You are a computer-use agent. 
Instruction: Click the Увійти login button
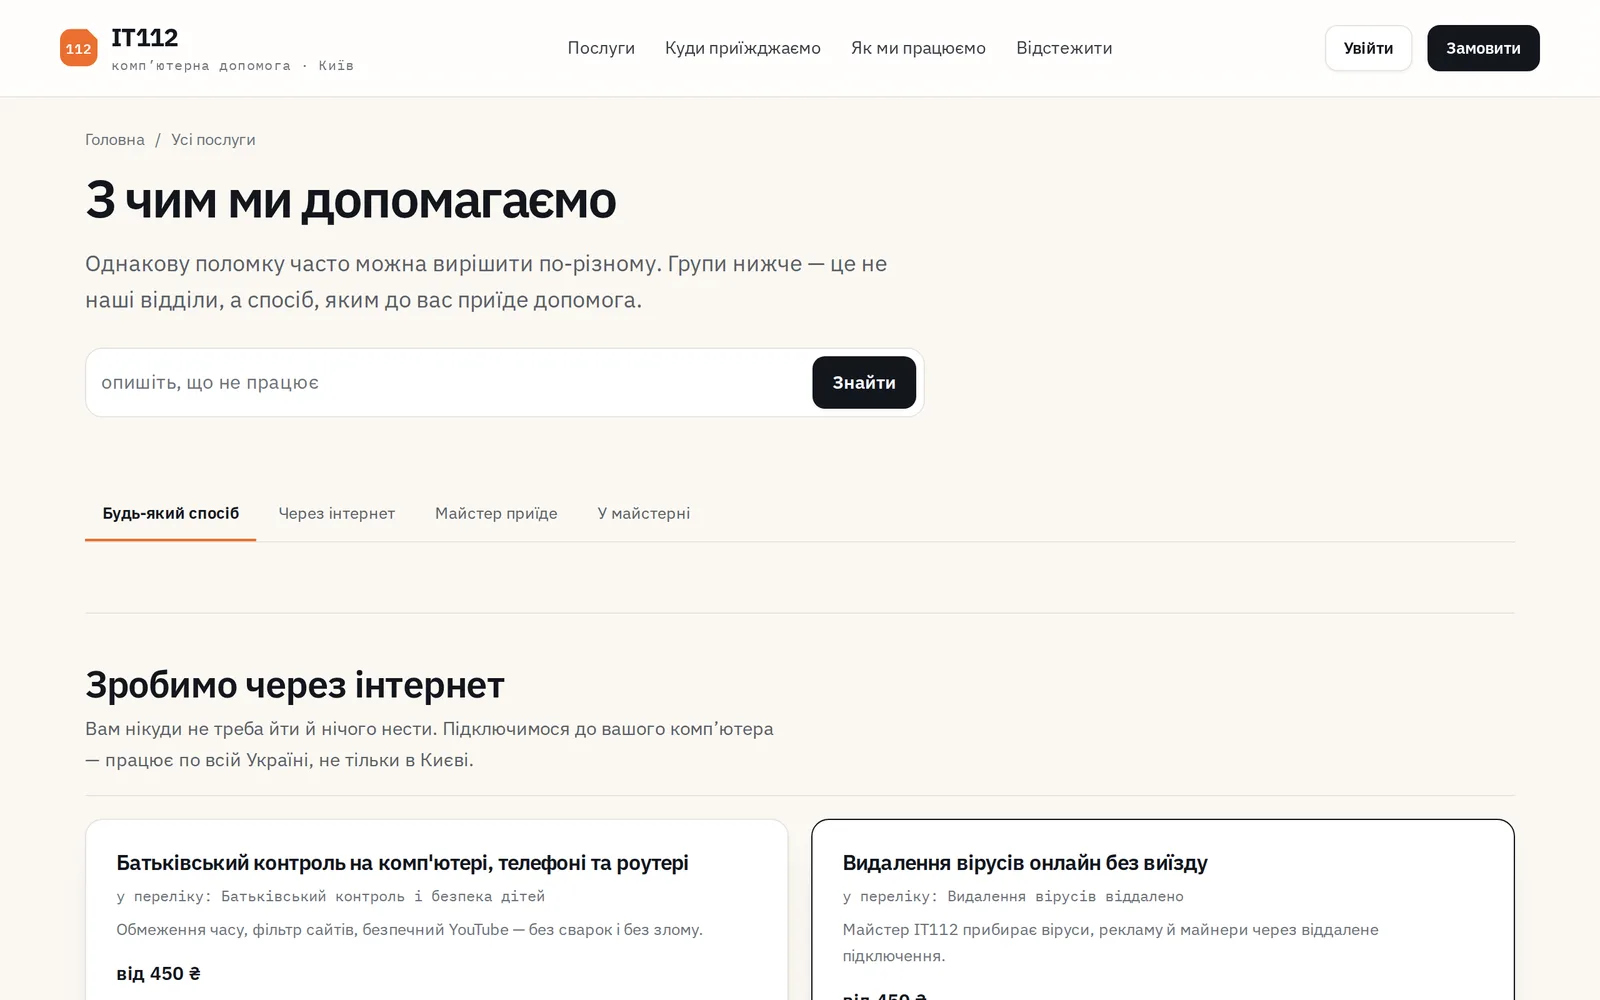[1368, 48]
